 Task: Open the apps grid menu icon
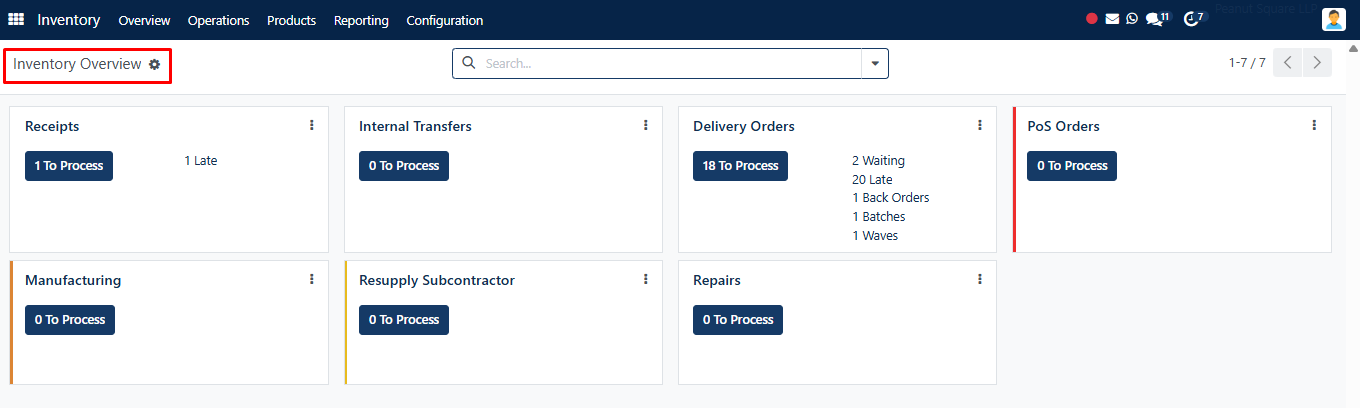[16, 19]
